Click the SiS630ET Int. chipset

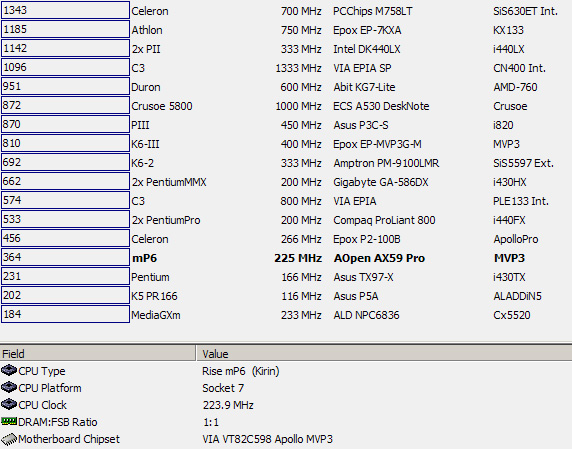tap(525, 11)
